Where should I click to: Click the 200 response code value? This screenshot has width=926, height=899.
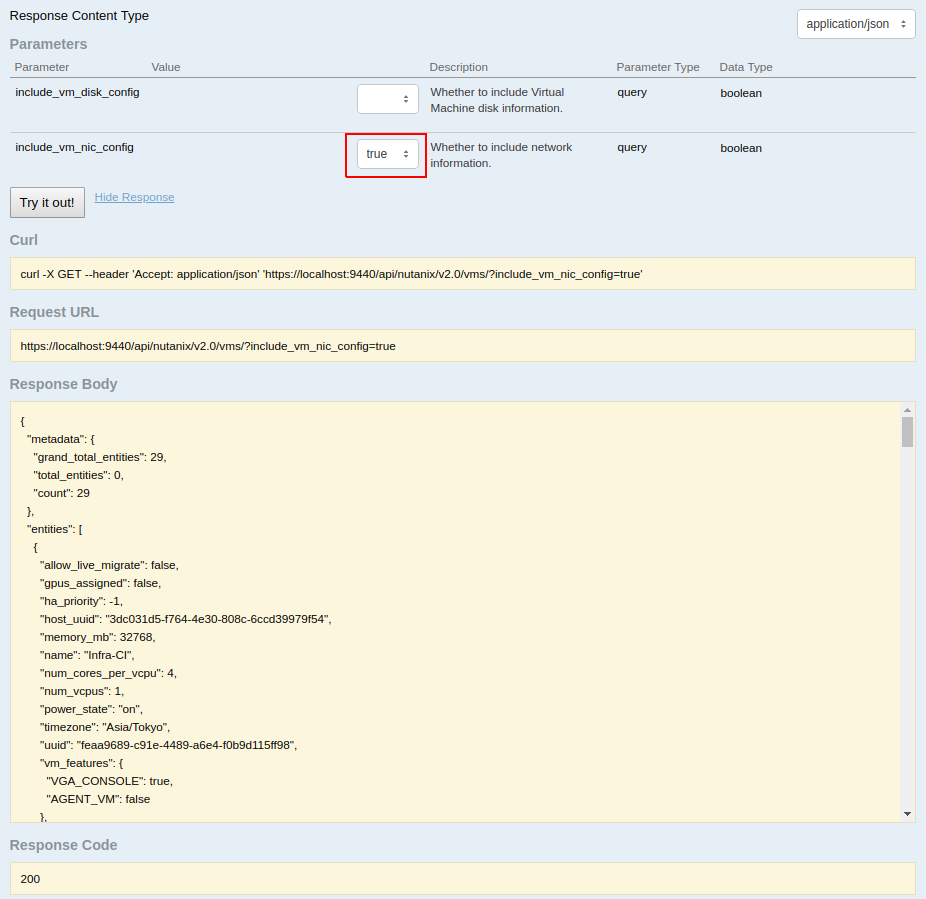pos(29,879)
